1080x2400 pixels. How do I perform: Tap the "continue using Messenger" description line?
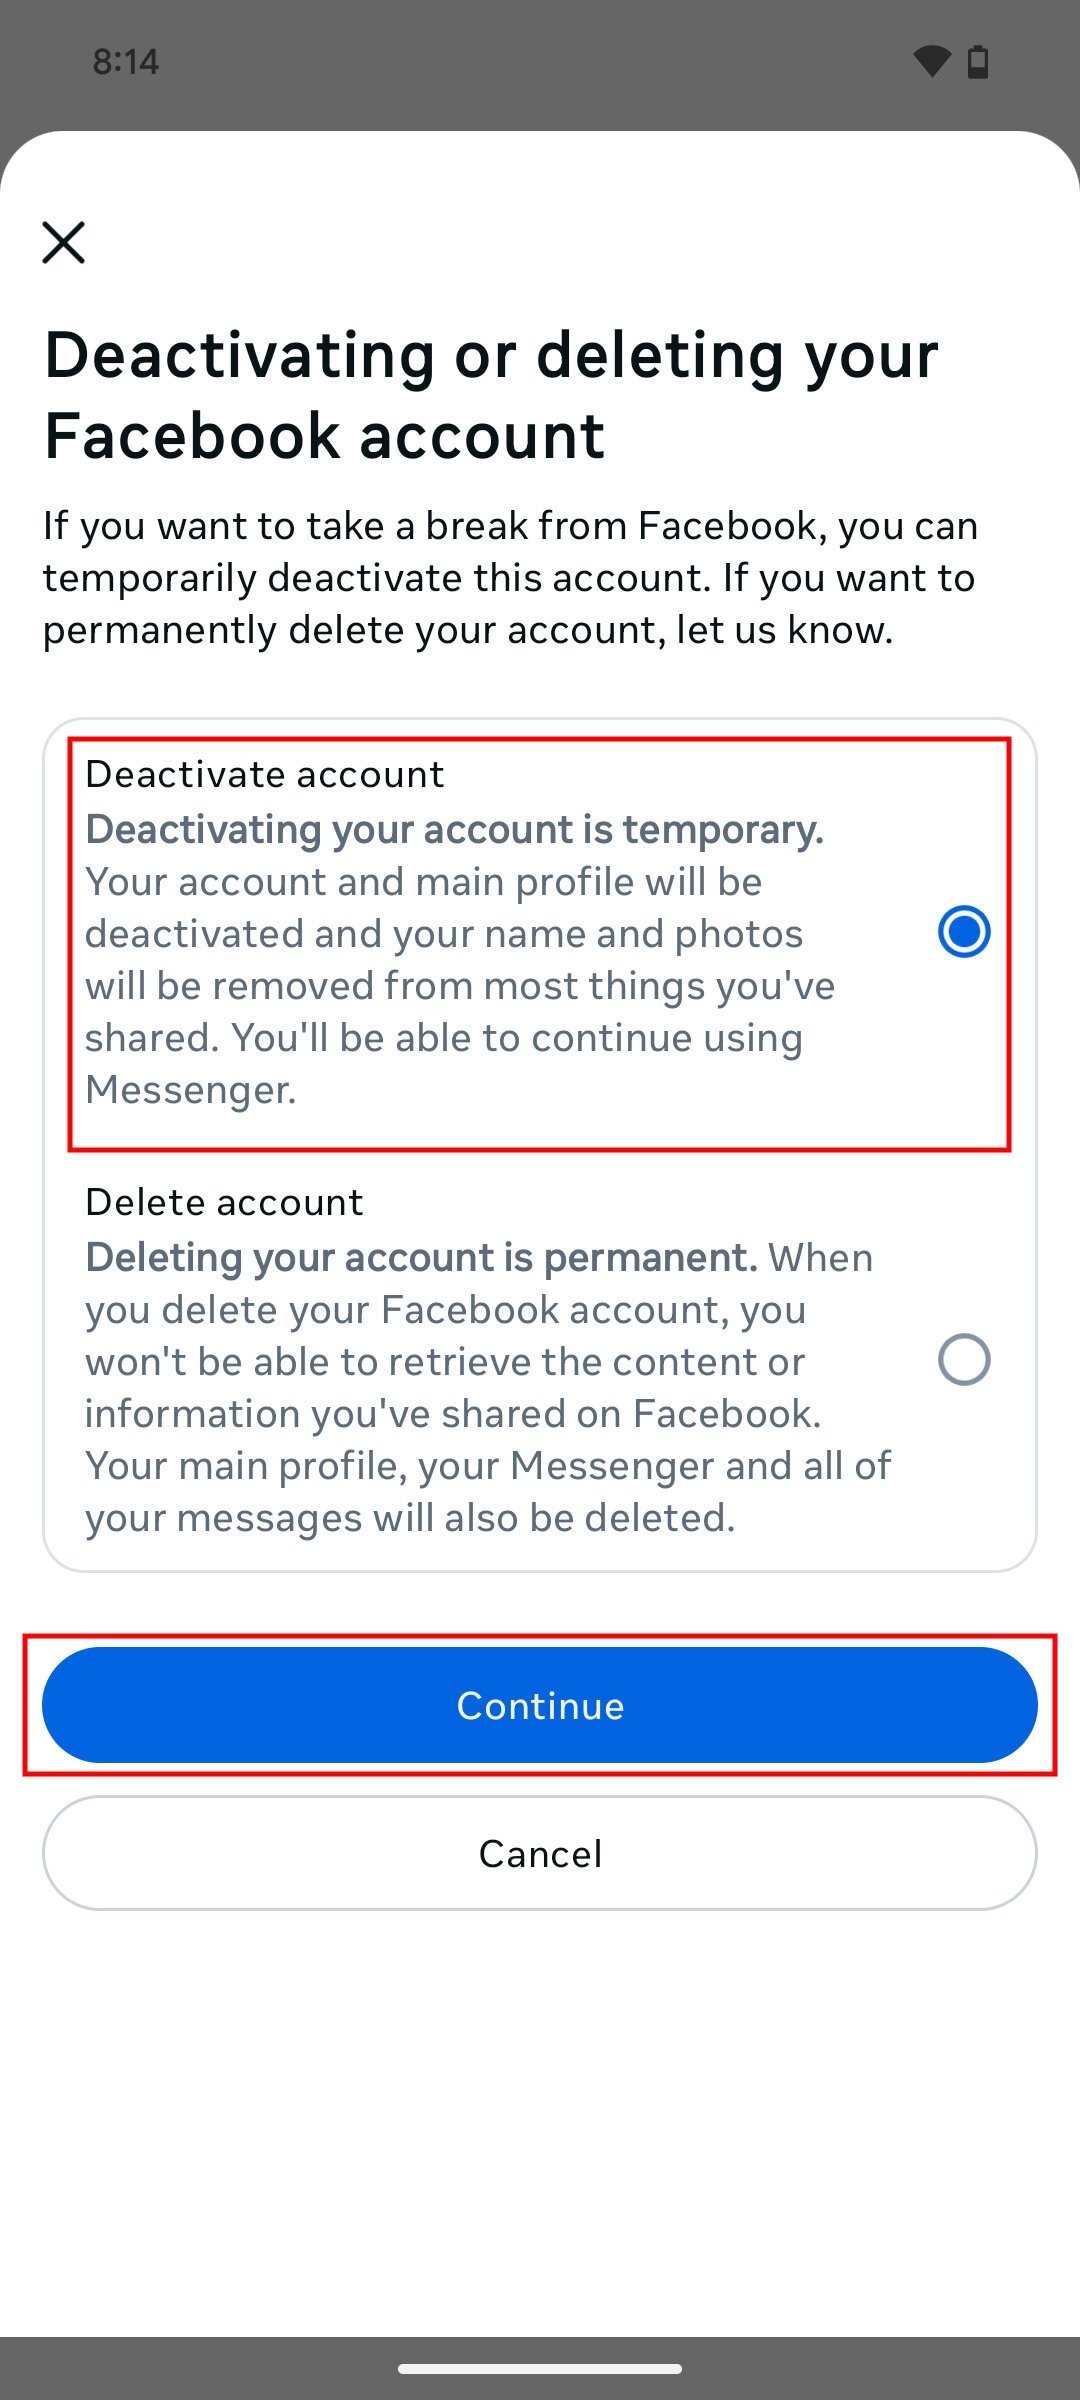click(x=444, y=1038)
